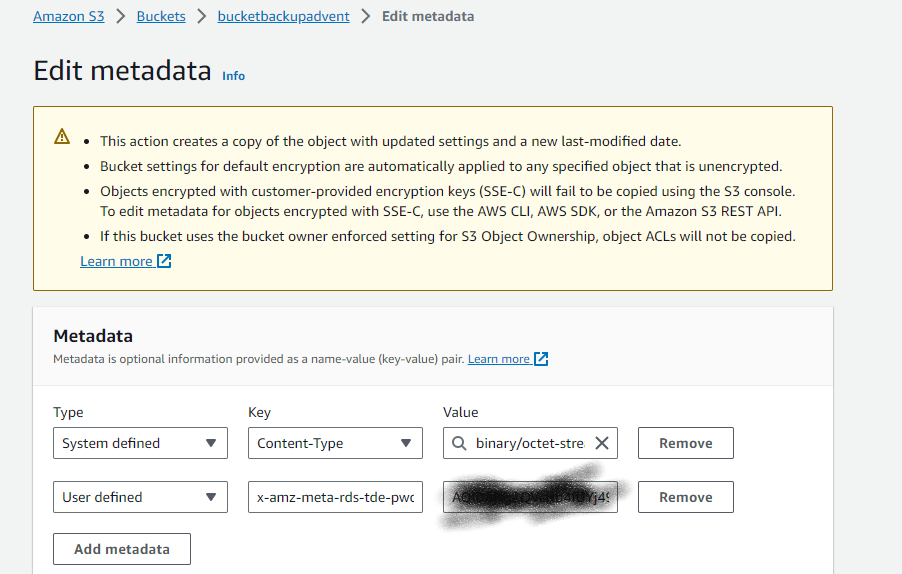Image resolution: width=902 pixels, height=574 pixels.
Task: Remove the Content-Type metadata row
Action: click(685, 443)
